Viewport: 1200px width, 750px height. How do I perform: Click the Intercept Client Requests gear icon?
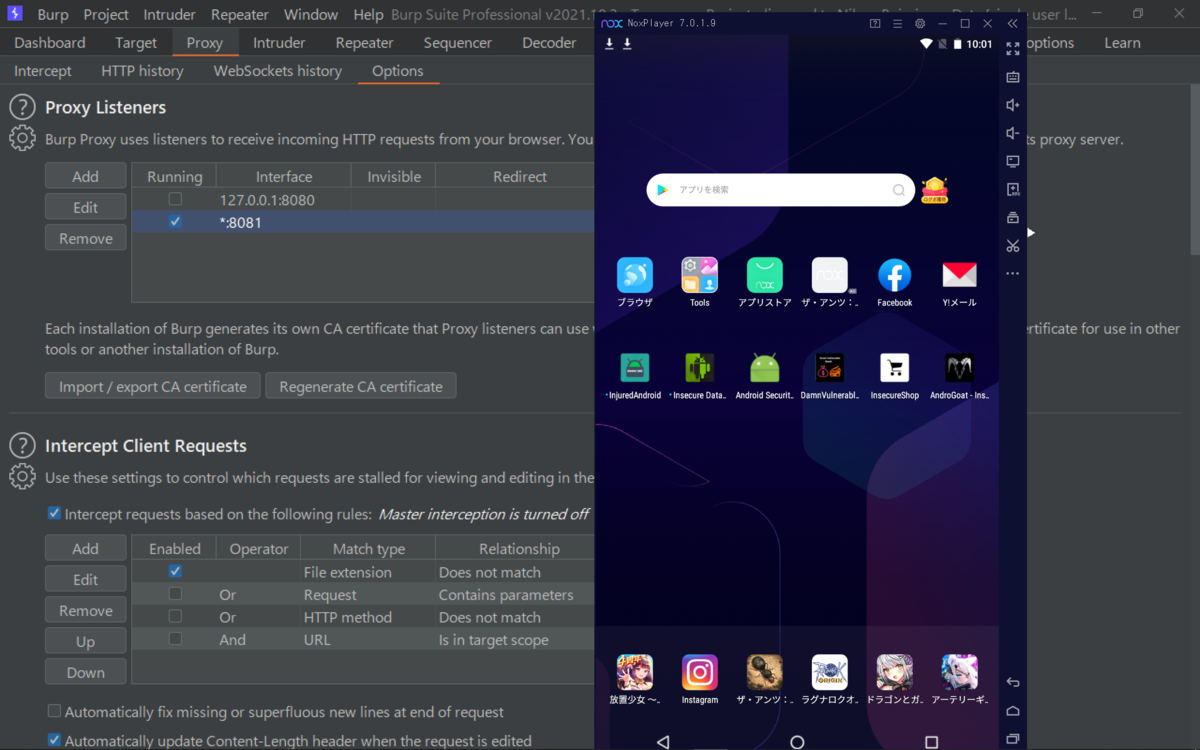click(x=22, y=477)
